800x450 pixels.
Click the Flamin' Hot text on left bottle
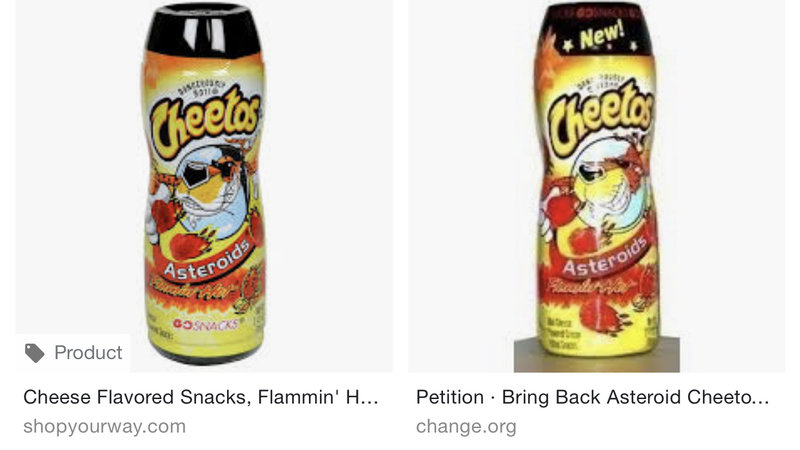click(x=190, y=290)
